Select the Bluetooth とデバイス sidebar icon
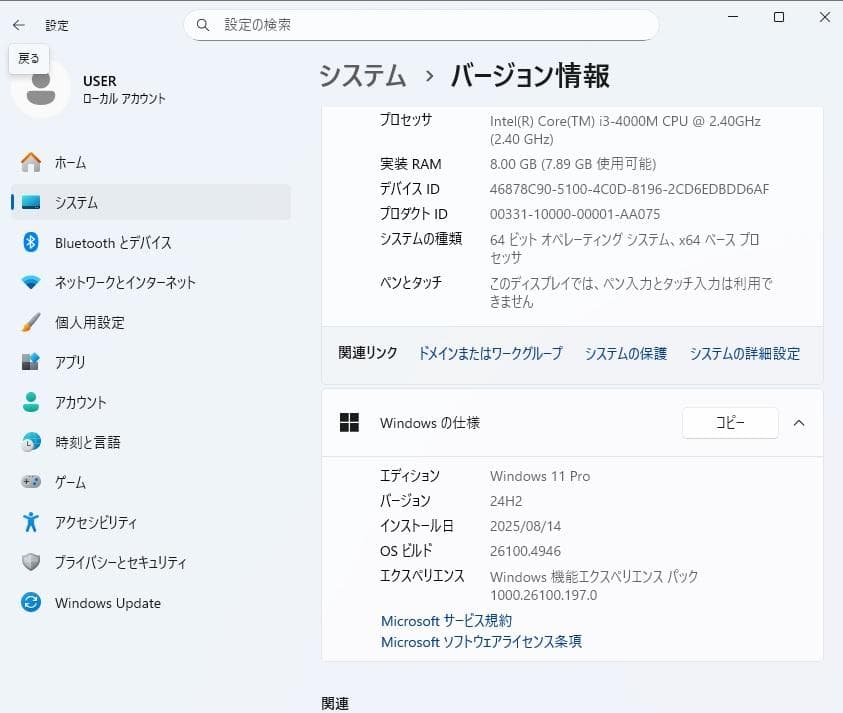843x713 pixels. (x=90, y=242)
